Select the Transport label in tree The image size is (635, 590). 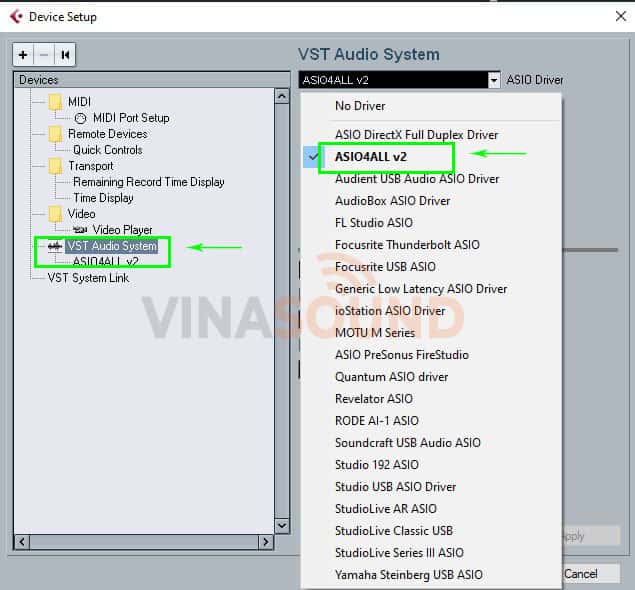pos(91,166)
